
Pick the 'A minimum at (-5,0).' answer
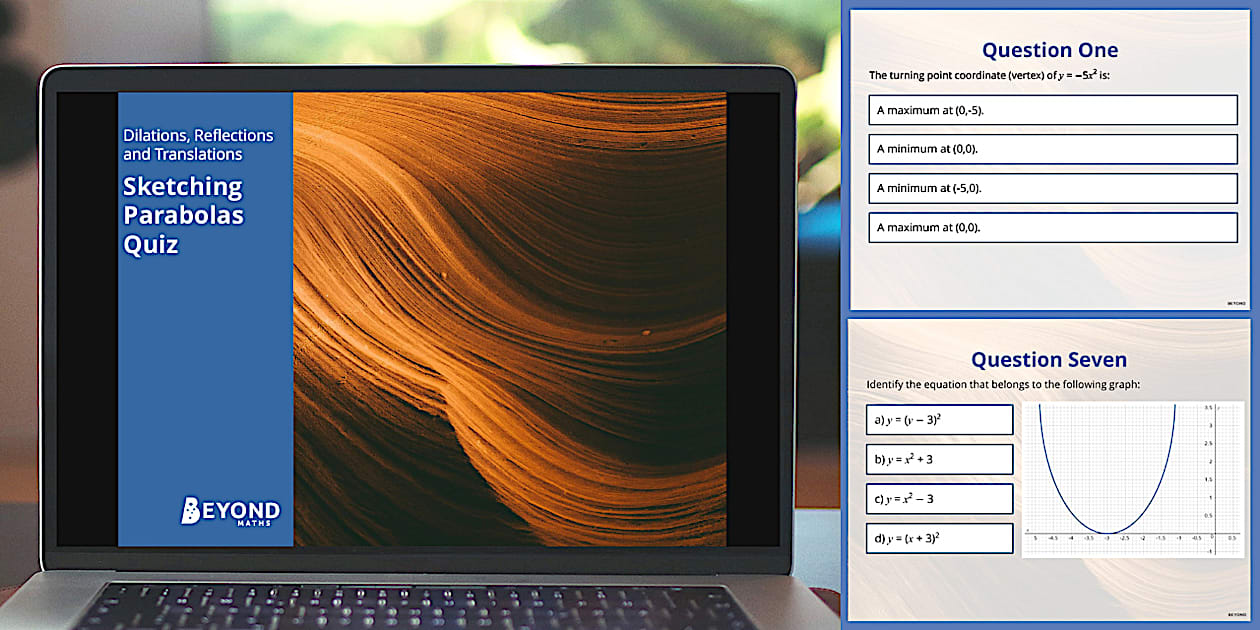[x=1052, y=188]
